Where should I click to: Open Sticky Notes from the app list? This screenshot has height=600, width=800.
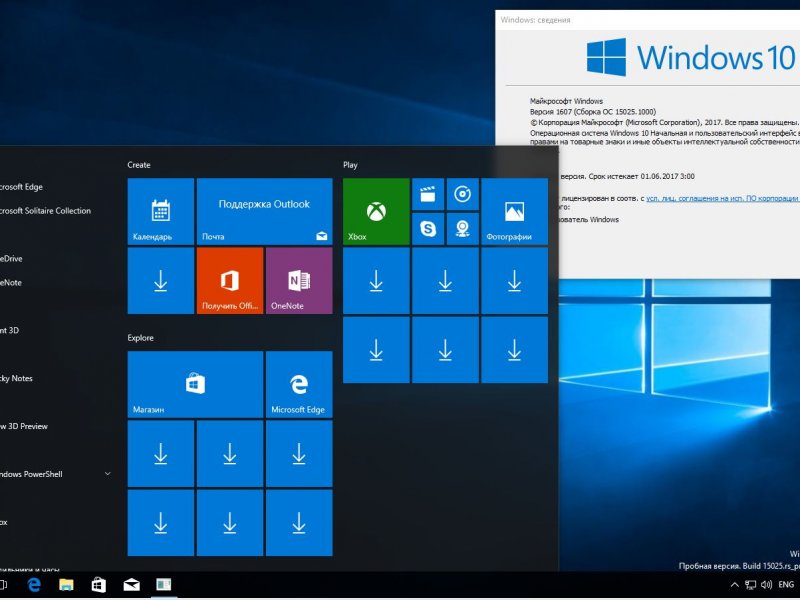point(16,378)
